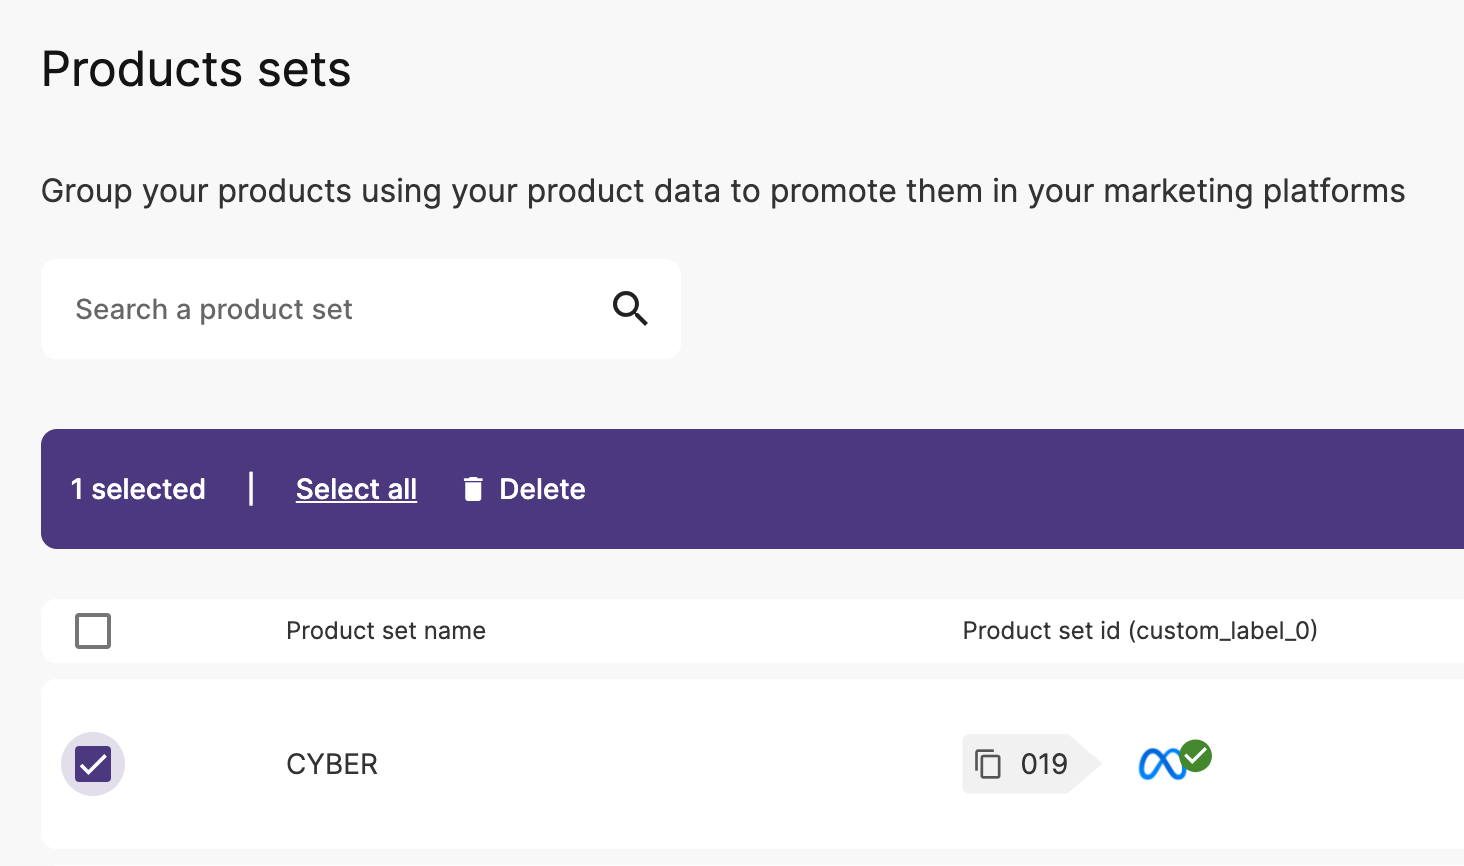Check the header select-all checkbox

(93, 631)
